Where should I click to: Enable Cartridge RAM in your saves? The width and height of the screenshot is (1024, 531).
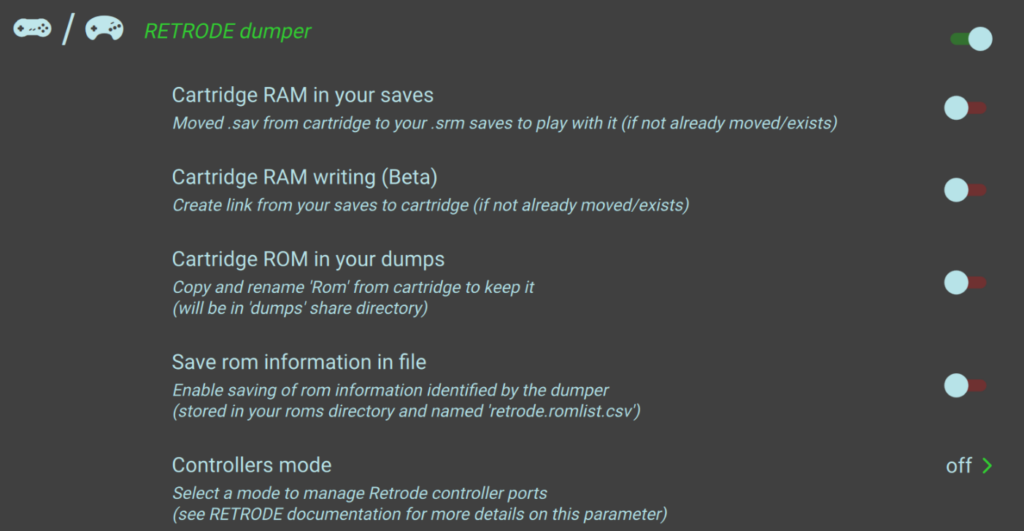(x=965, y=108)
